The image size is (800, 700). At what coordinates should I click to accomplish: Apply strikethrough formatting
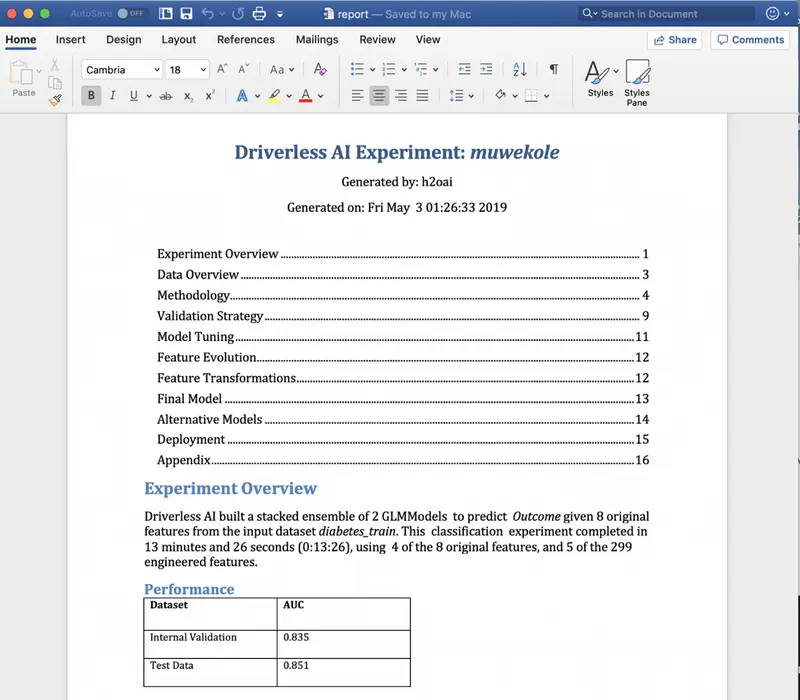coord(166,96)
